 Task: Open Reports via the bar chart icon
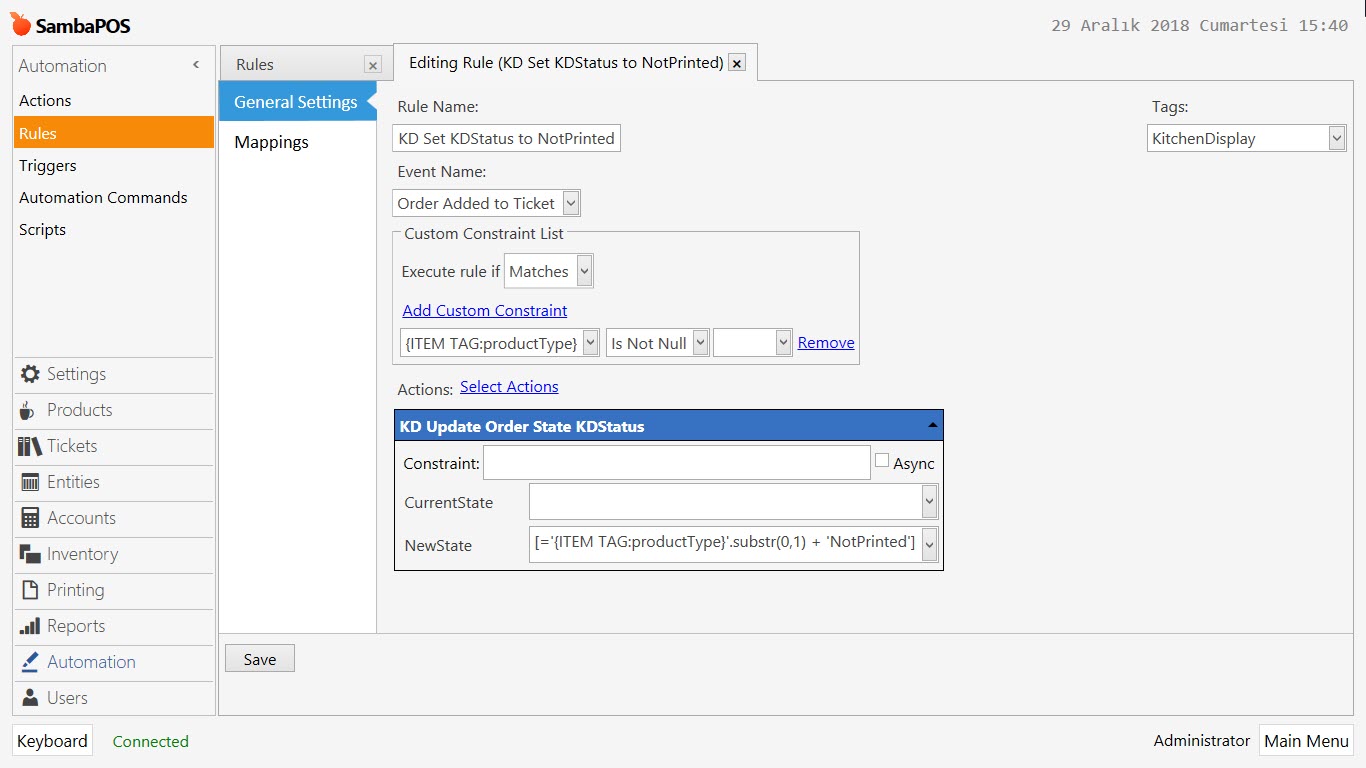pos(30,626)
